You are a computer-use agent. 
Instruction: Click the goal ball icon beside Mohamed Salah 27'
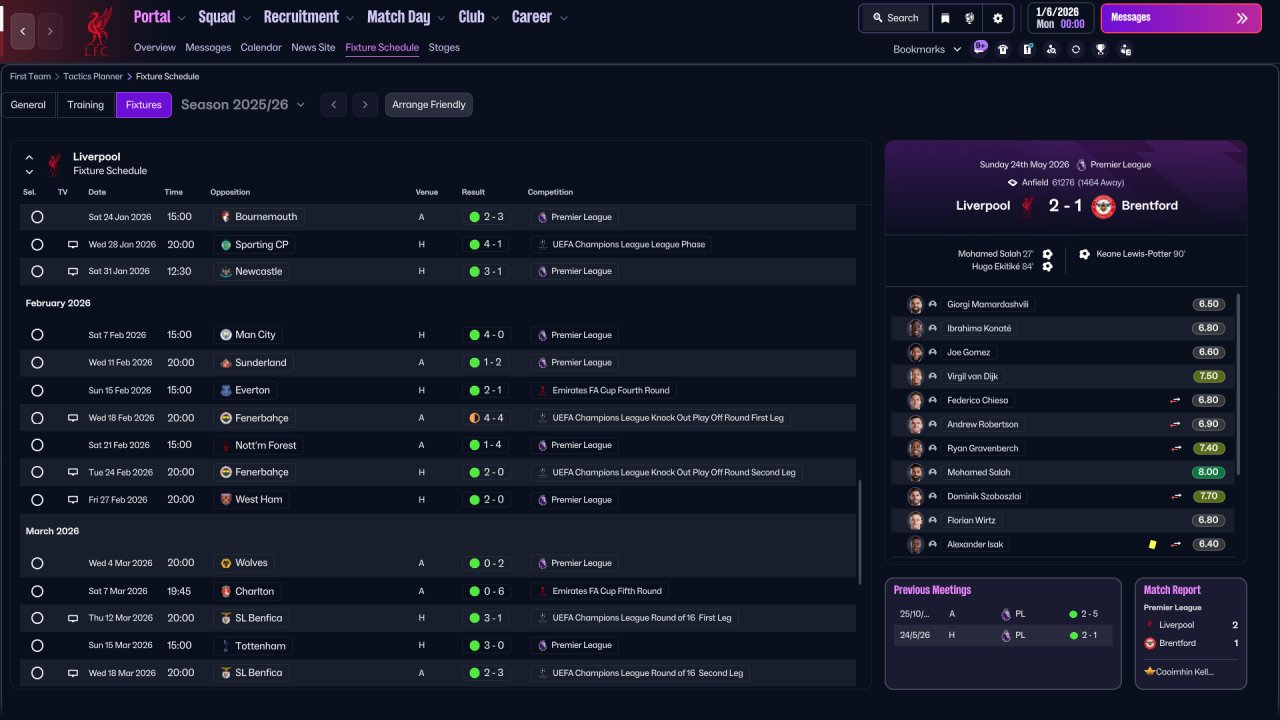[x=1047, y=254]
